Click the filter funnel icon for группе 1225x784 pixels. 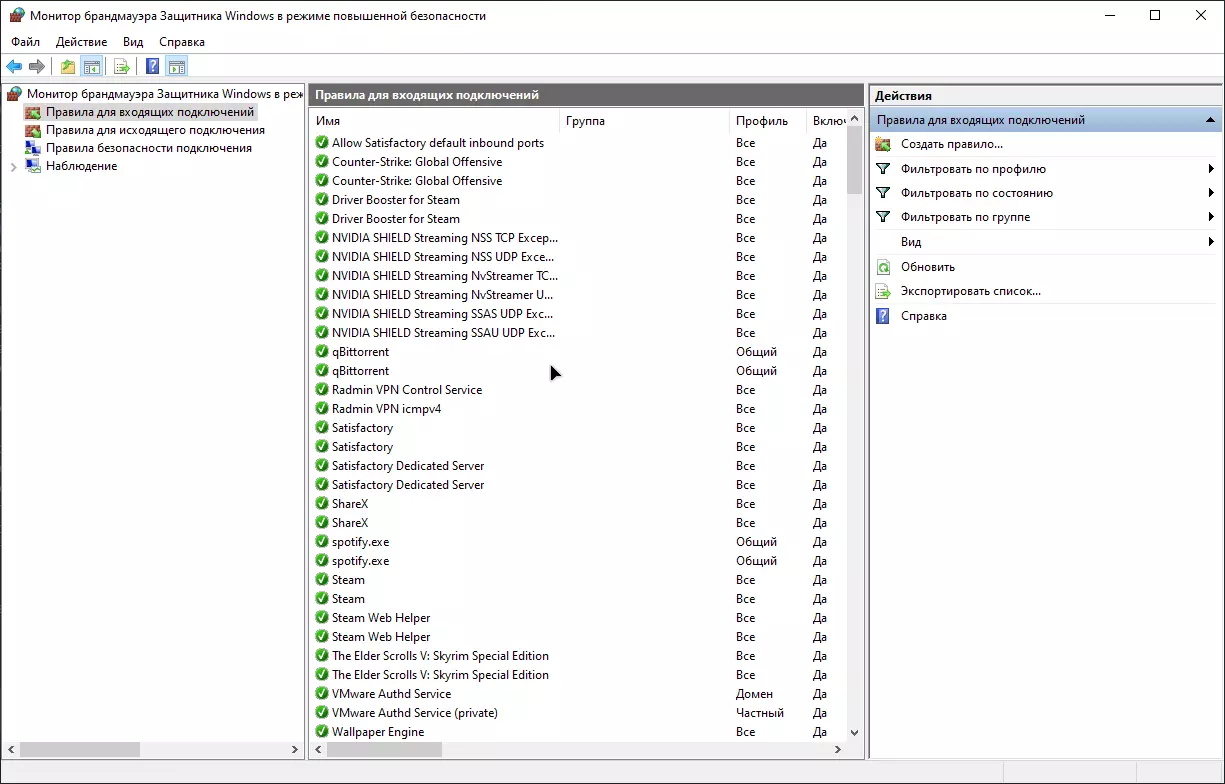click(x=883, y=217)
